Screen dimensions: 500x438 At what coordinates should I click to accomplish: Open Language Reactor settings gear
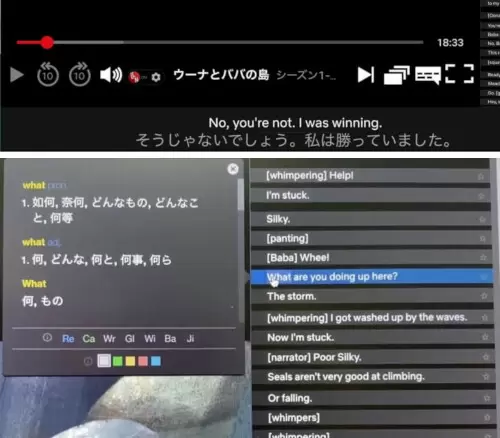click(156, 77)
